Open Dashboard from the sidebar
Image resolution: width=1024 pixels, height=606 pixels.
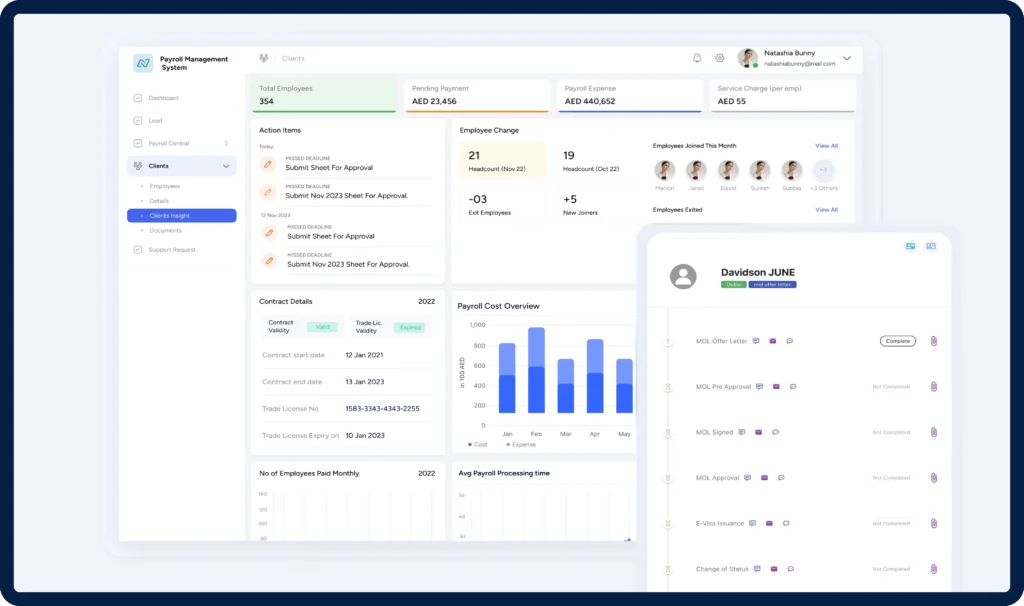tap(163, 98)
